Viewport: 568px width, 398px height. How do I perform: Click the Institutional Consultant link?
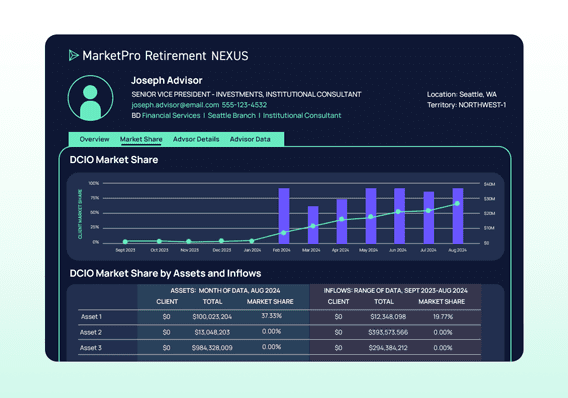pos(302,116)
